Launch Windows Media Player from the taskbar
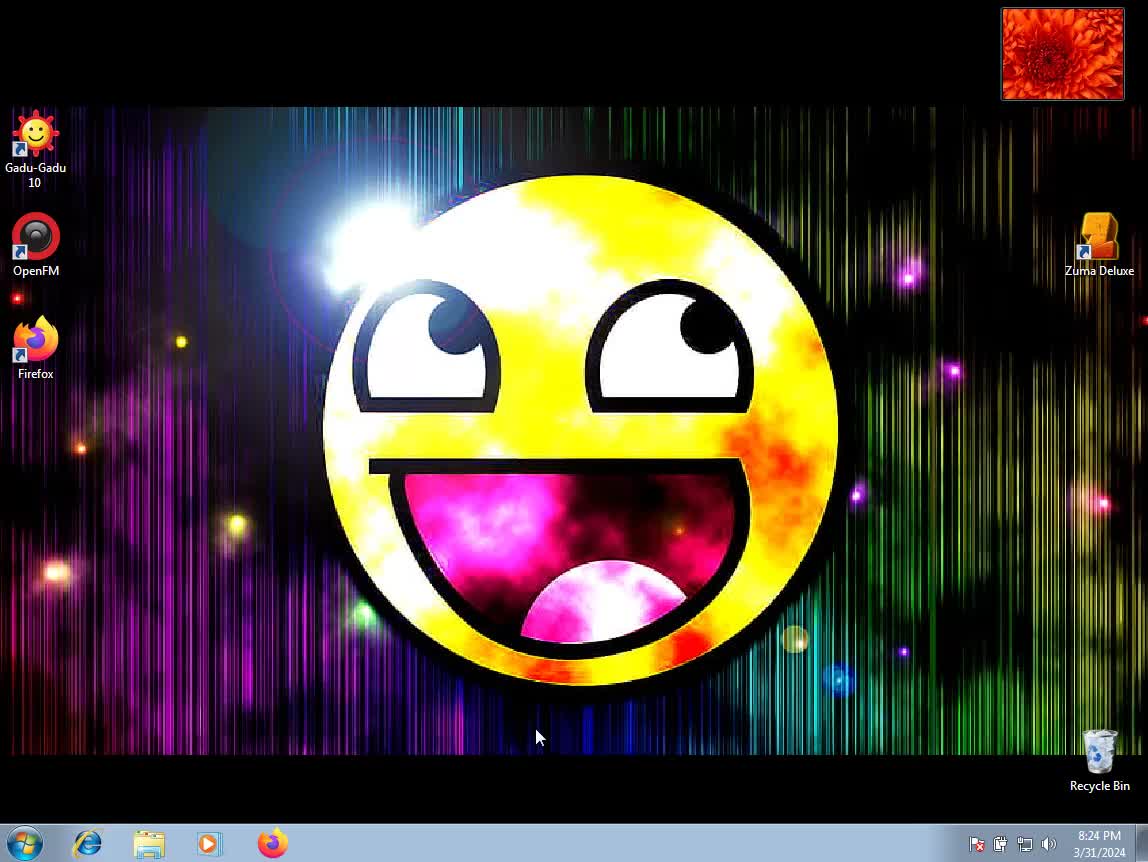 (209, 843)
